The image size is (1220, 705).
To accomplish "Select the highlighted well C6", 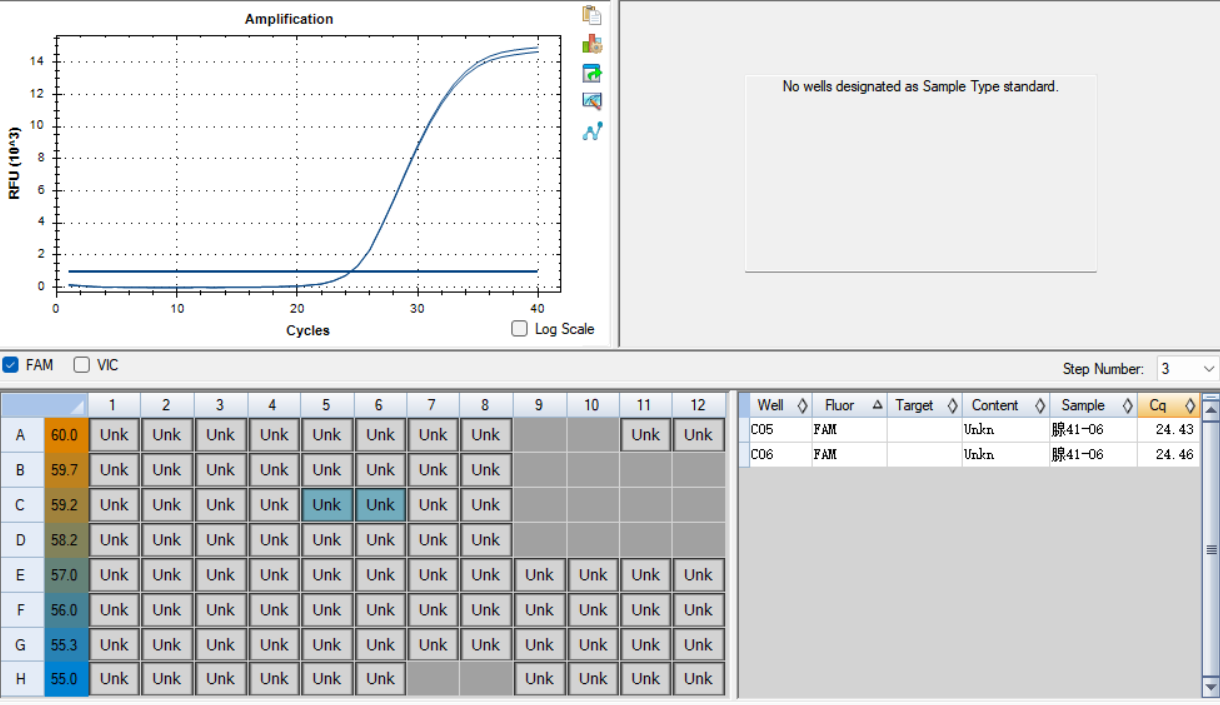I will coord(380,505).
